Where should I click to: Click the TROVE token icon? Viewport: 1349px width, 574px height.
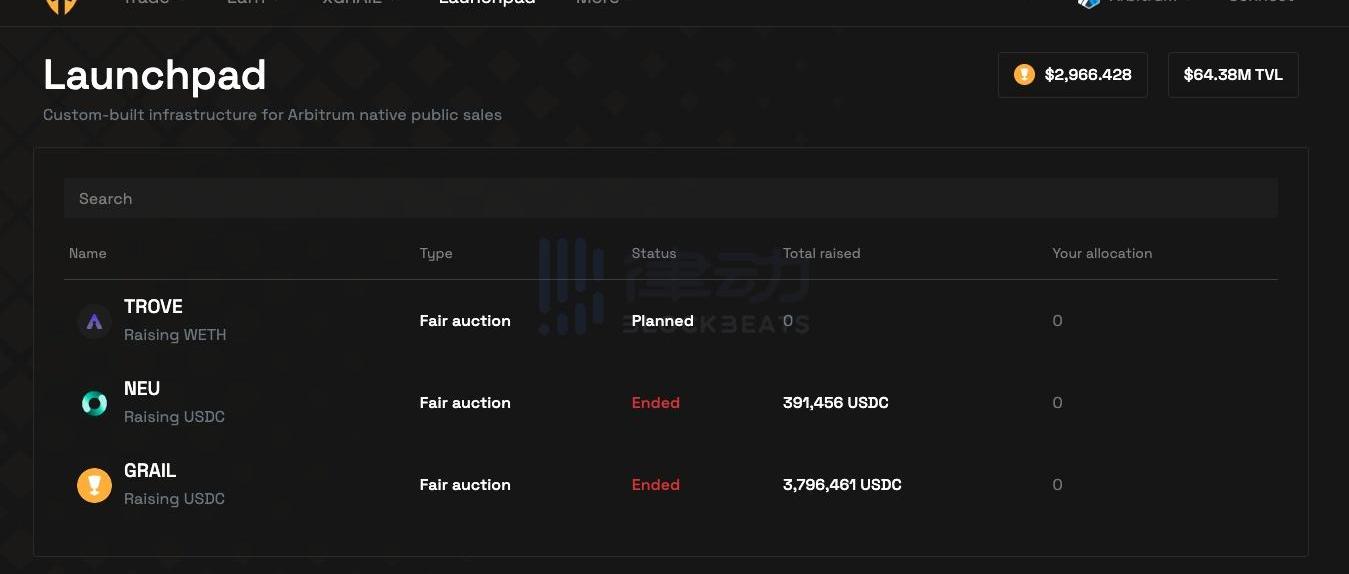pyautogui.click(x=94, y=322)
